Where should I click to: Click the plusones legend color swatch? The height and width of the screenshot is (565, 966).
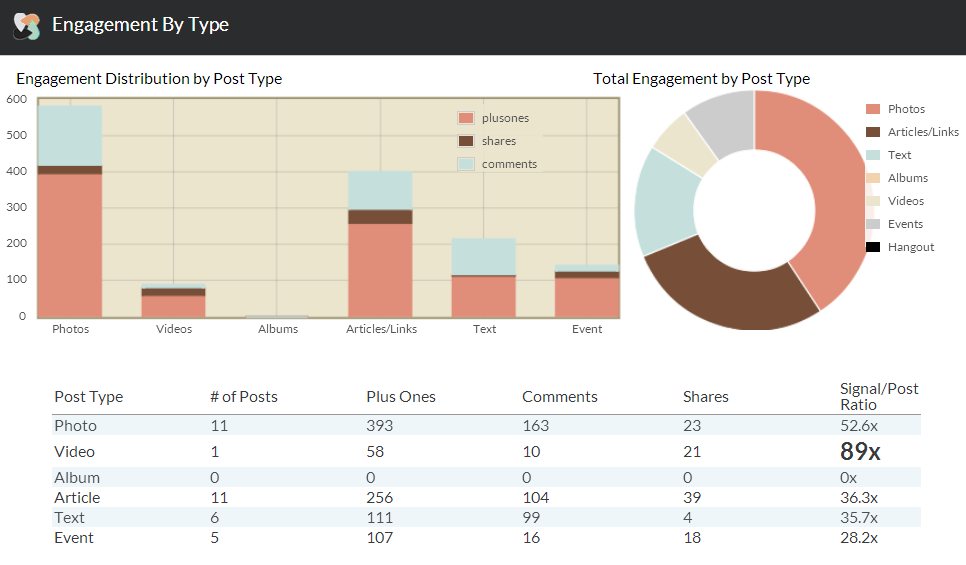pos(466,118)
